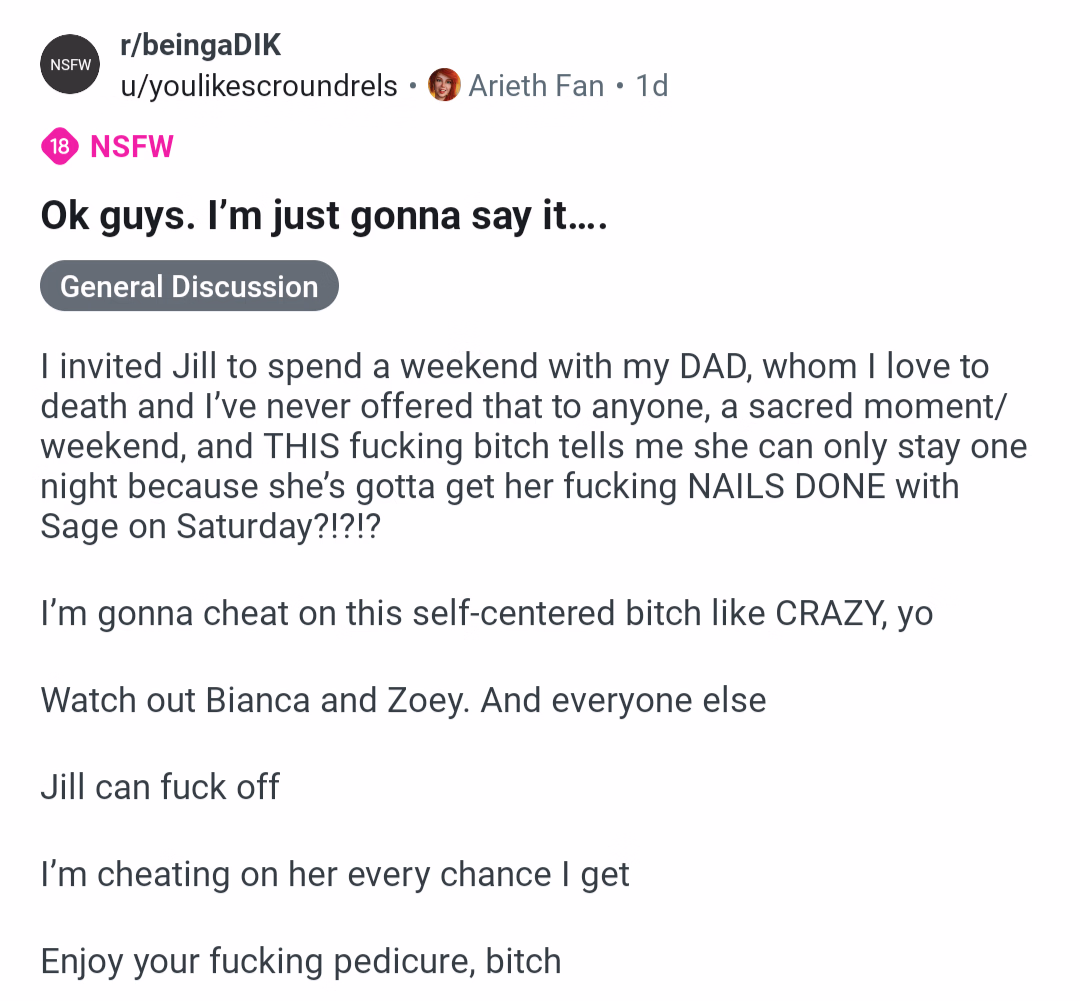Click the line ending 'every chance I get'
This screenshot has width=1080, height=1001.
(x=335, y=874)
